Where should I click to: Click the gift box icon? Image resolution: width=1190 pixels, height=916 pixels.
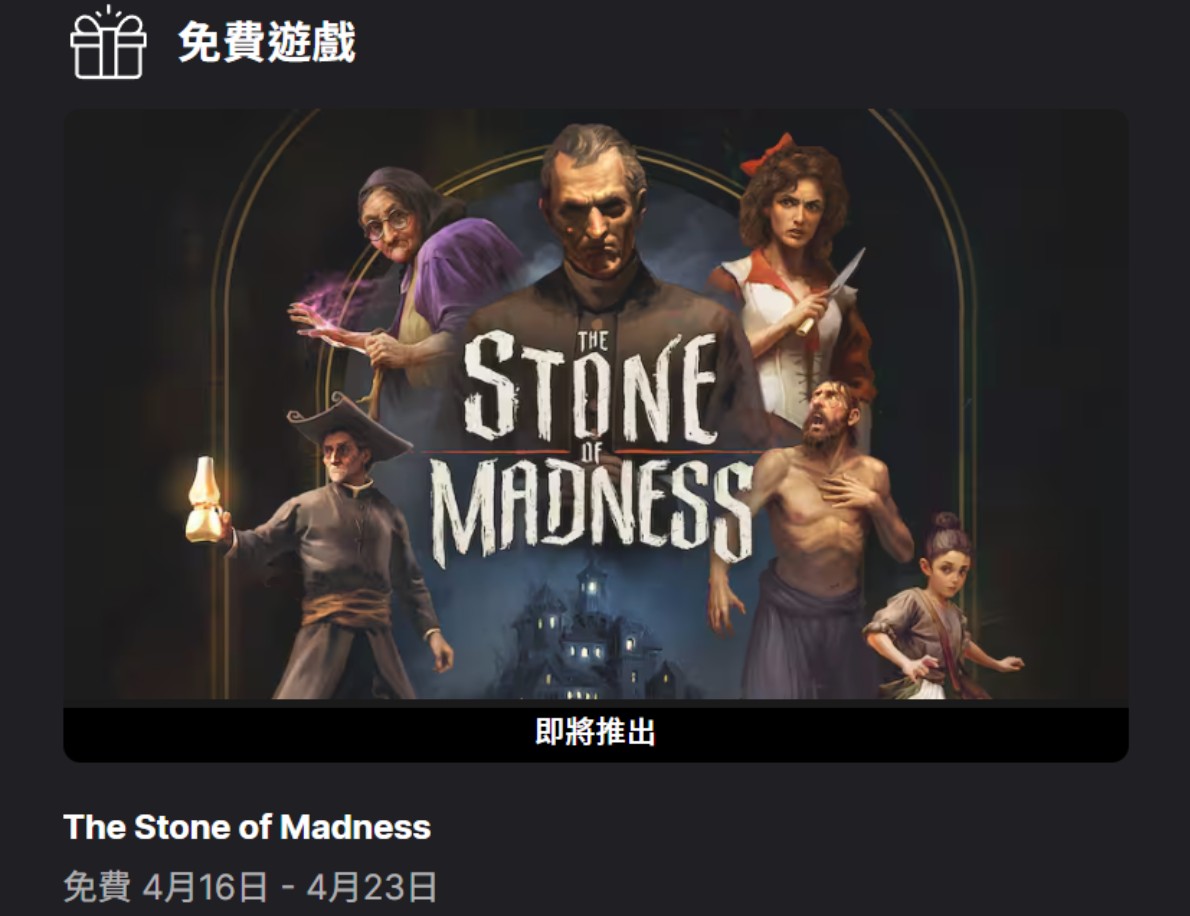coord(108,42)
